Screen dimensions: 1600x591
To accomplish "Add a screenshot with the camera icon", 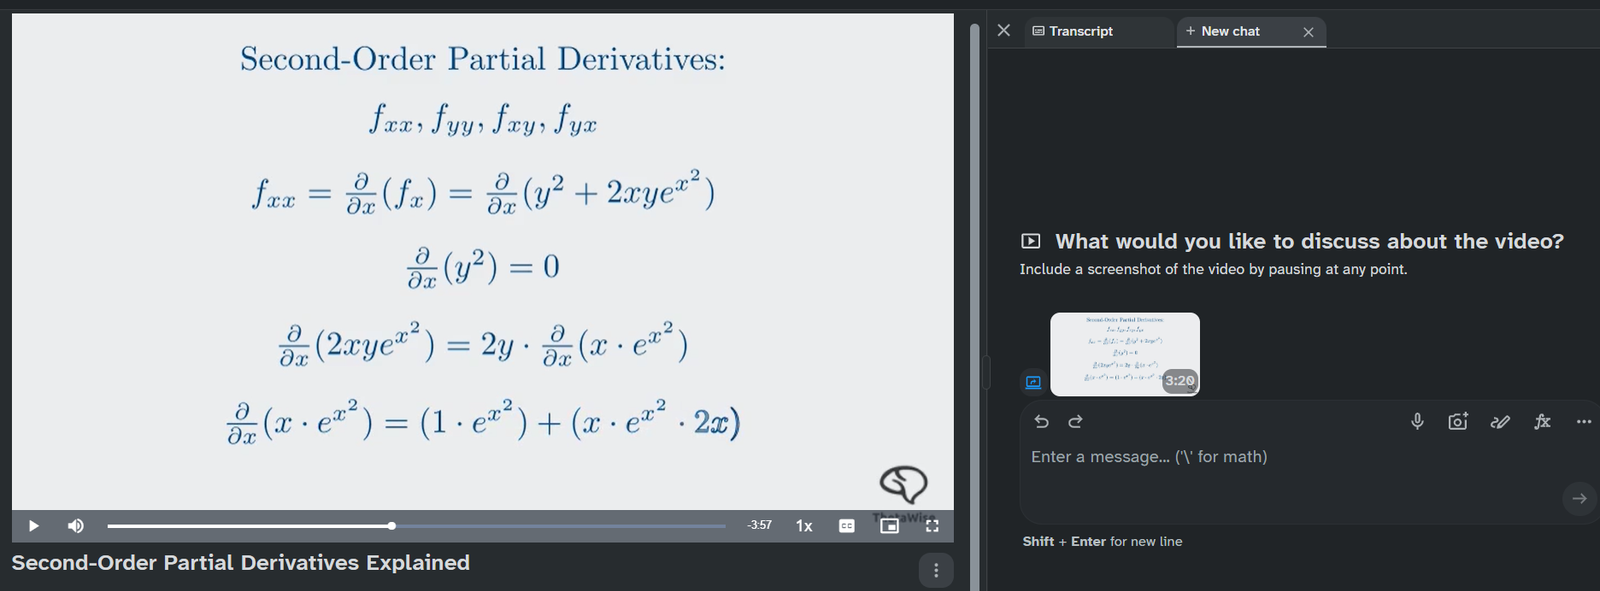I will [1458, 422].
